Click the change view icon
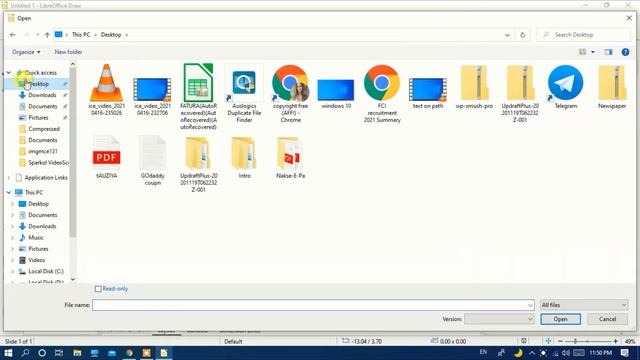This screenshot has height=360, width=640. pos(582,52)
